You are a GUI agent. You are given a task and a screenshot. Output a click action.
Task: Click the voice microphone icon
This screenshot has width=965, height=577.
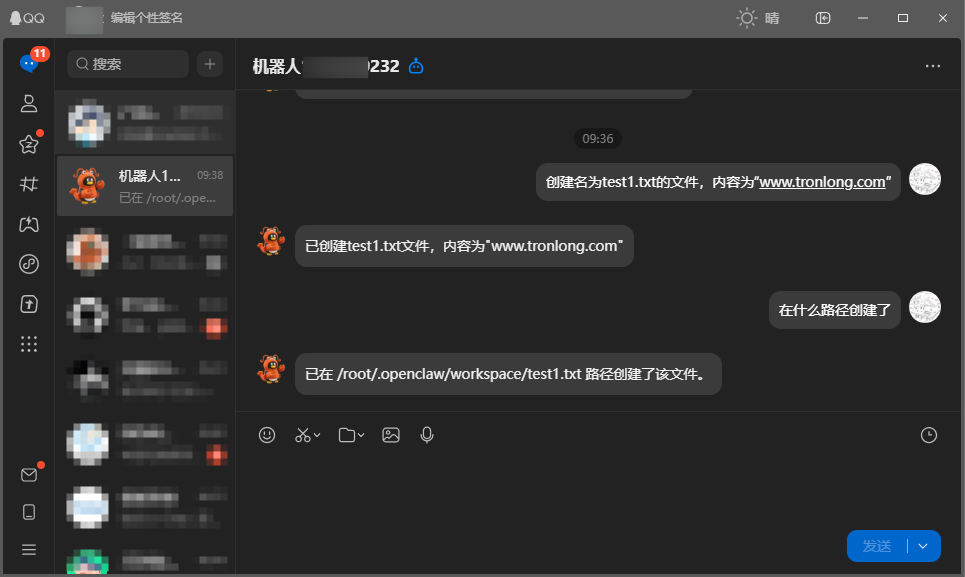click(426, 435)
